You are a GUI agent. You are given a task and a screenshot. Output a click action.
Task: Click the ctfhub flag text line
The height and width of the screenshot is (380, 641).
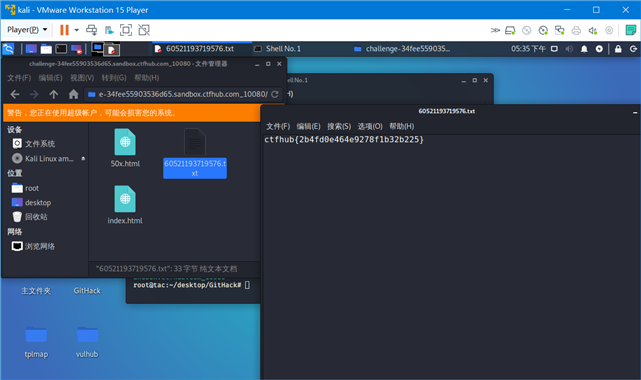pos(344,140)
